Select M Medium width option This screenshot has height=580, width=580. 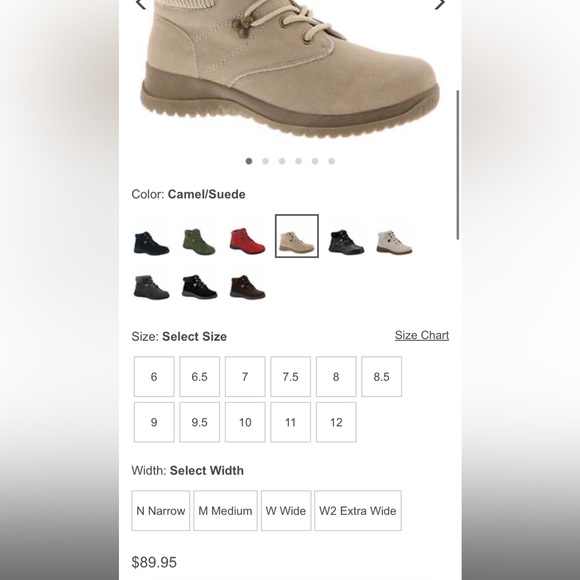tap(225, 510)
